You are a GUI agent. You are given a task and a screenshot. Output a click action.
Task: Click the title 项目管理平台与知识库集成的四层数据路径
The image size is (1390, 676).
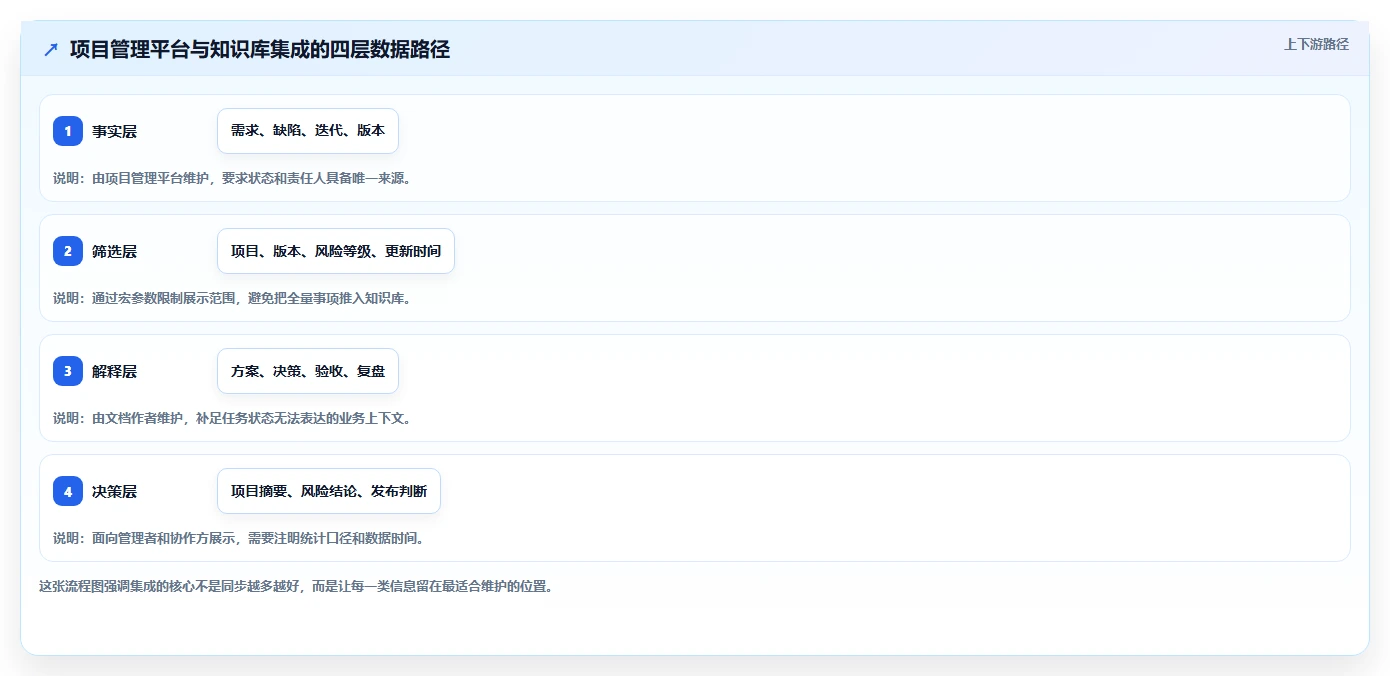(260, 50)
